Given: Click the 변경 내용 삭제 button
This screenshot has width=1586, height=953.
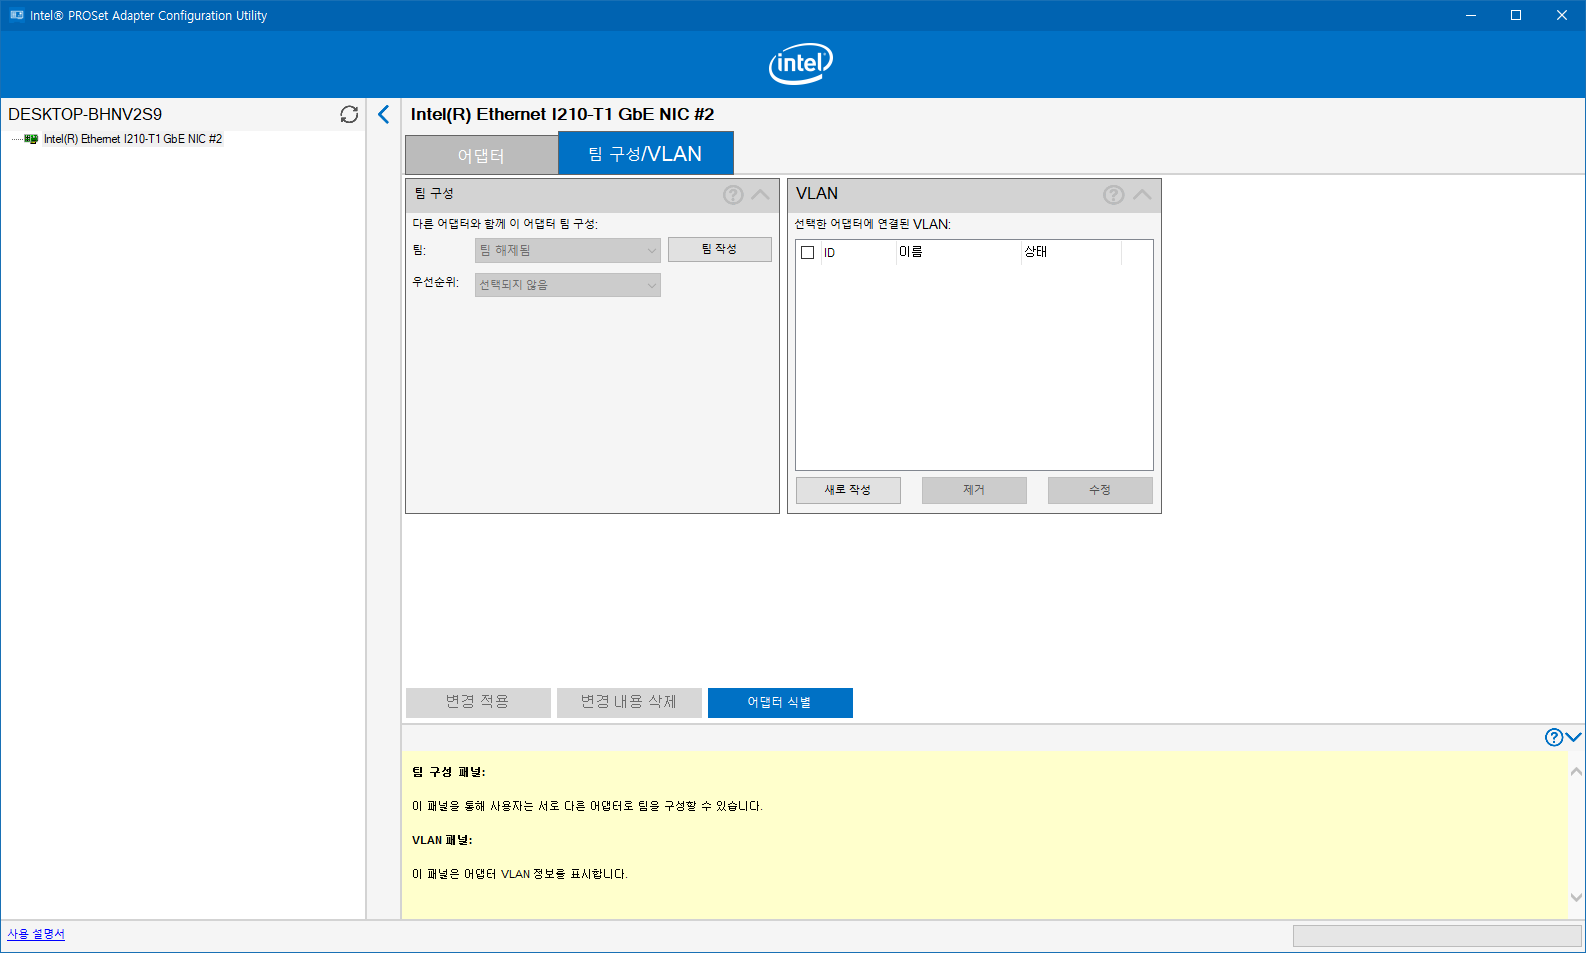Looking at the screenshot, I should click(x=629, y=702).
